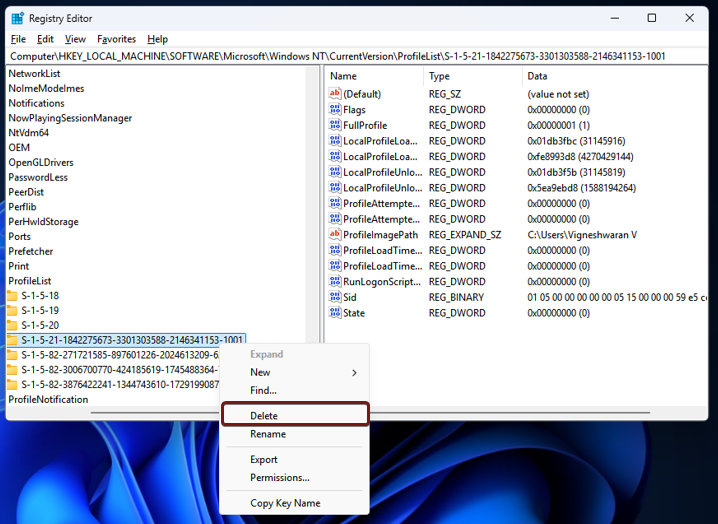Click the Data column header
This screenshot has height=524, width=718.
click(615, 76)
